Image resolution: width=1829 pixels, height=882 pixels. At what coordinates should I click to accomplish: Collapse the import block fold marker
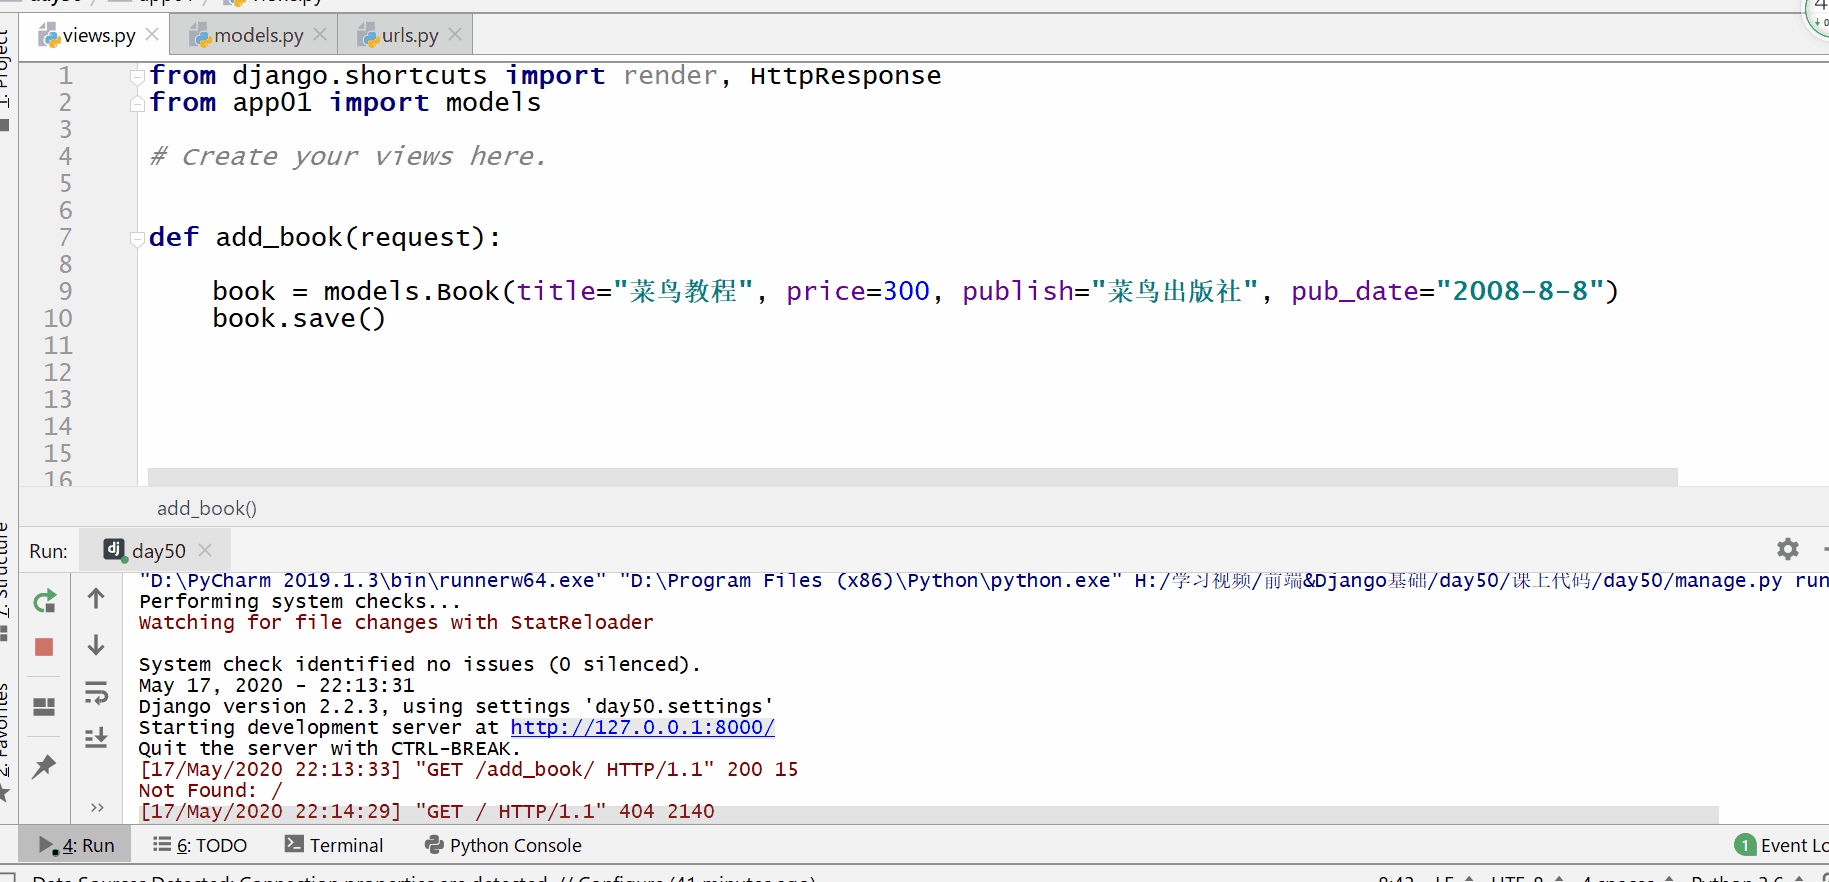[x=137, y=76]
